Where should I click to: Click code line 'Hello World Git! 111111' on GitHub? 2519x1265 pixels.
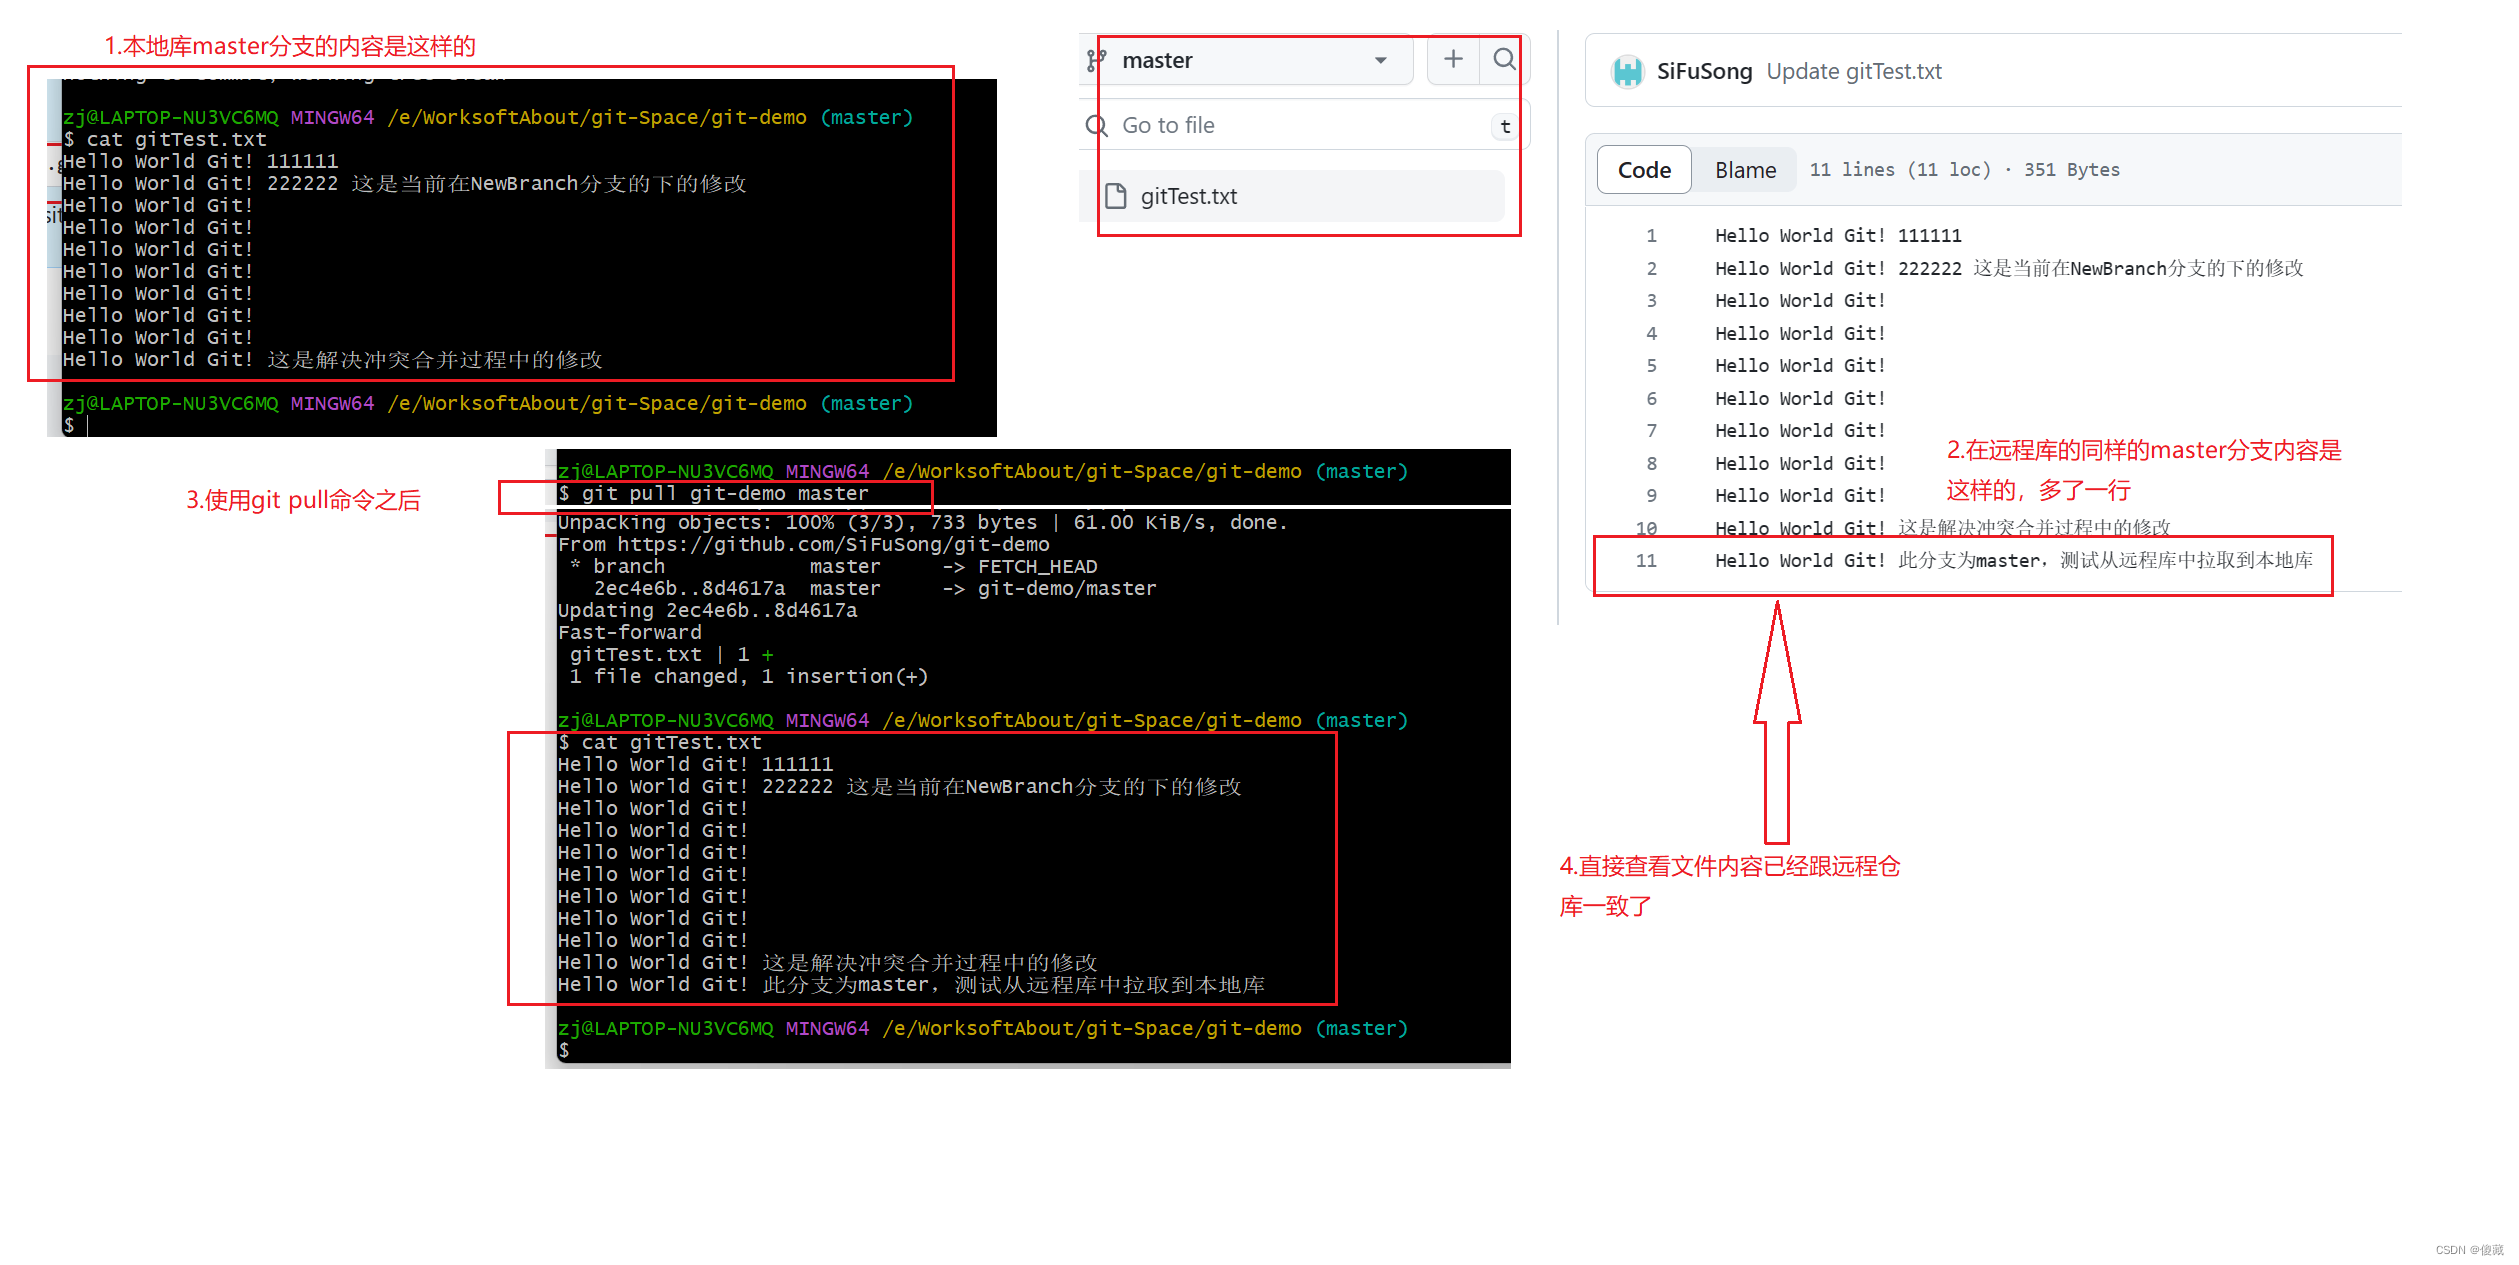(x=1838, y=236)
